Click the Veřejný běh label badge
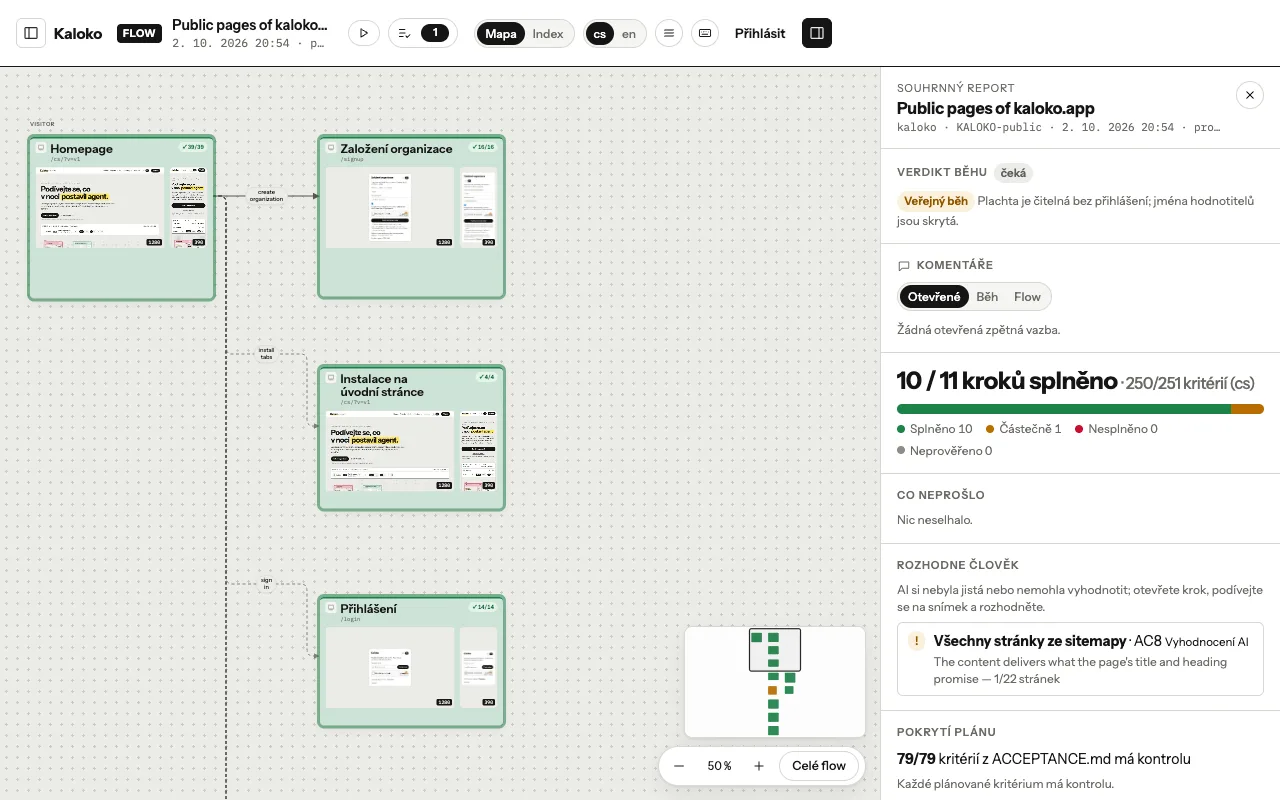The image size is (1280, 800). [x=935, y=201]
